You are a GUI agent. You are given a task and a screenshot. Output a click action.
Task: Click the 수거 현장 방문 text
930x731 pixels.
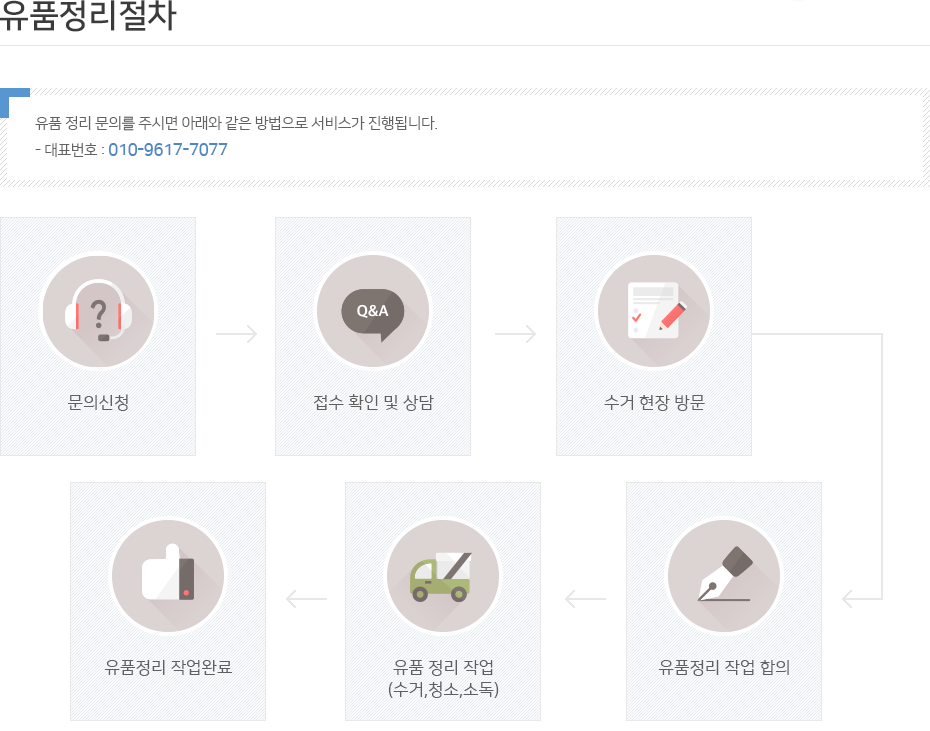(654, 402)
